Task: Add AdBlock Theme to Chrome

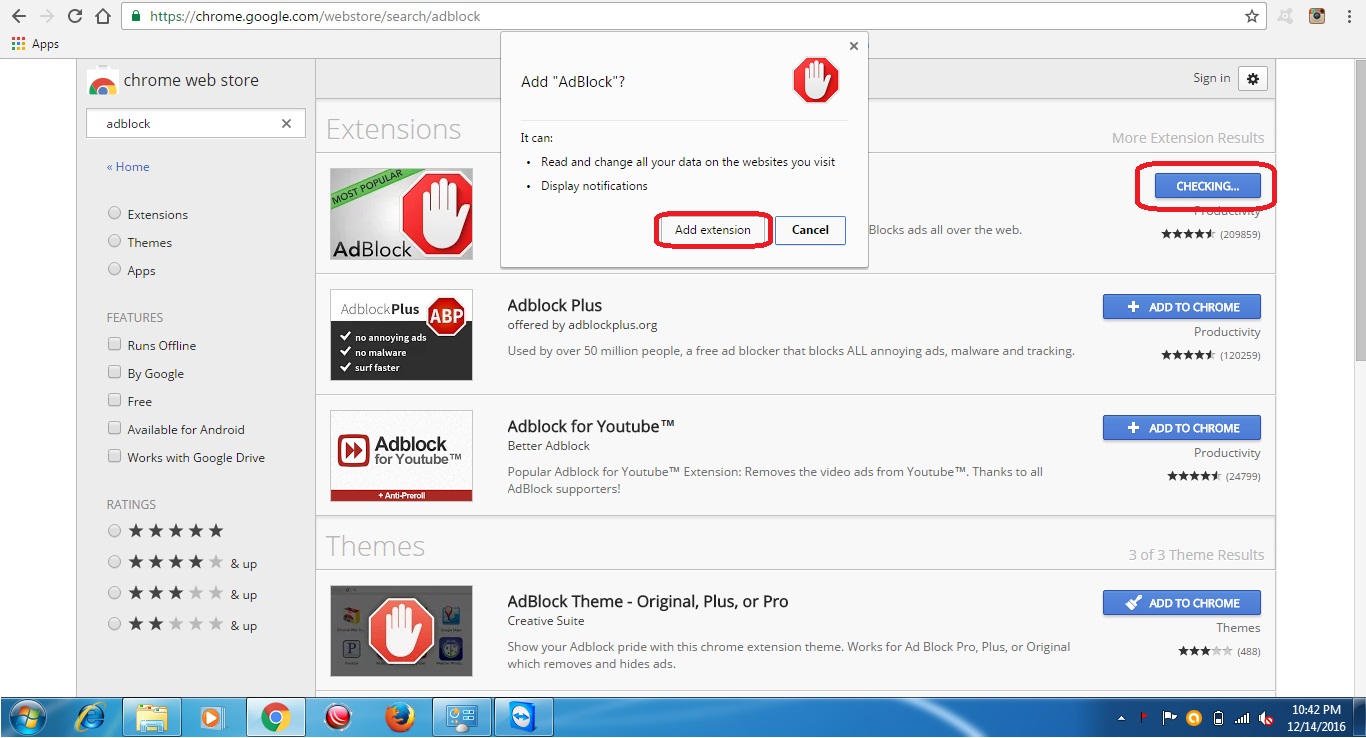Action: pyautogui.click(x=1181, y=603)
